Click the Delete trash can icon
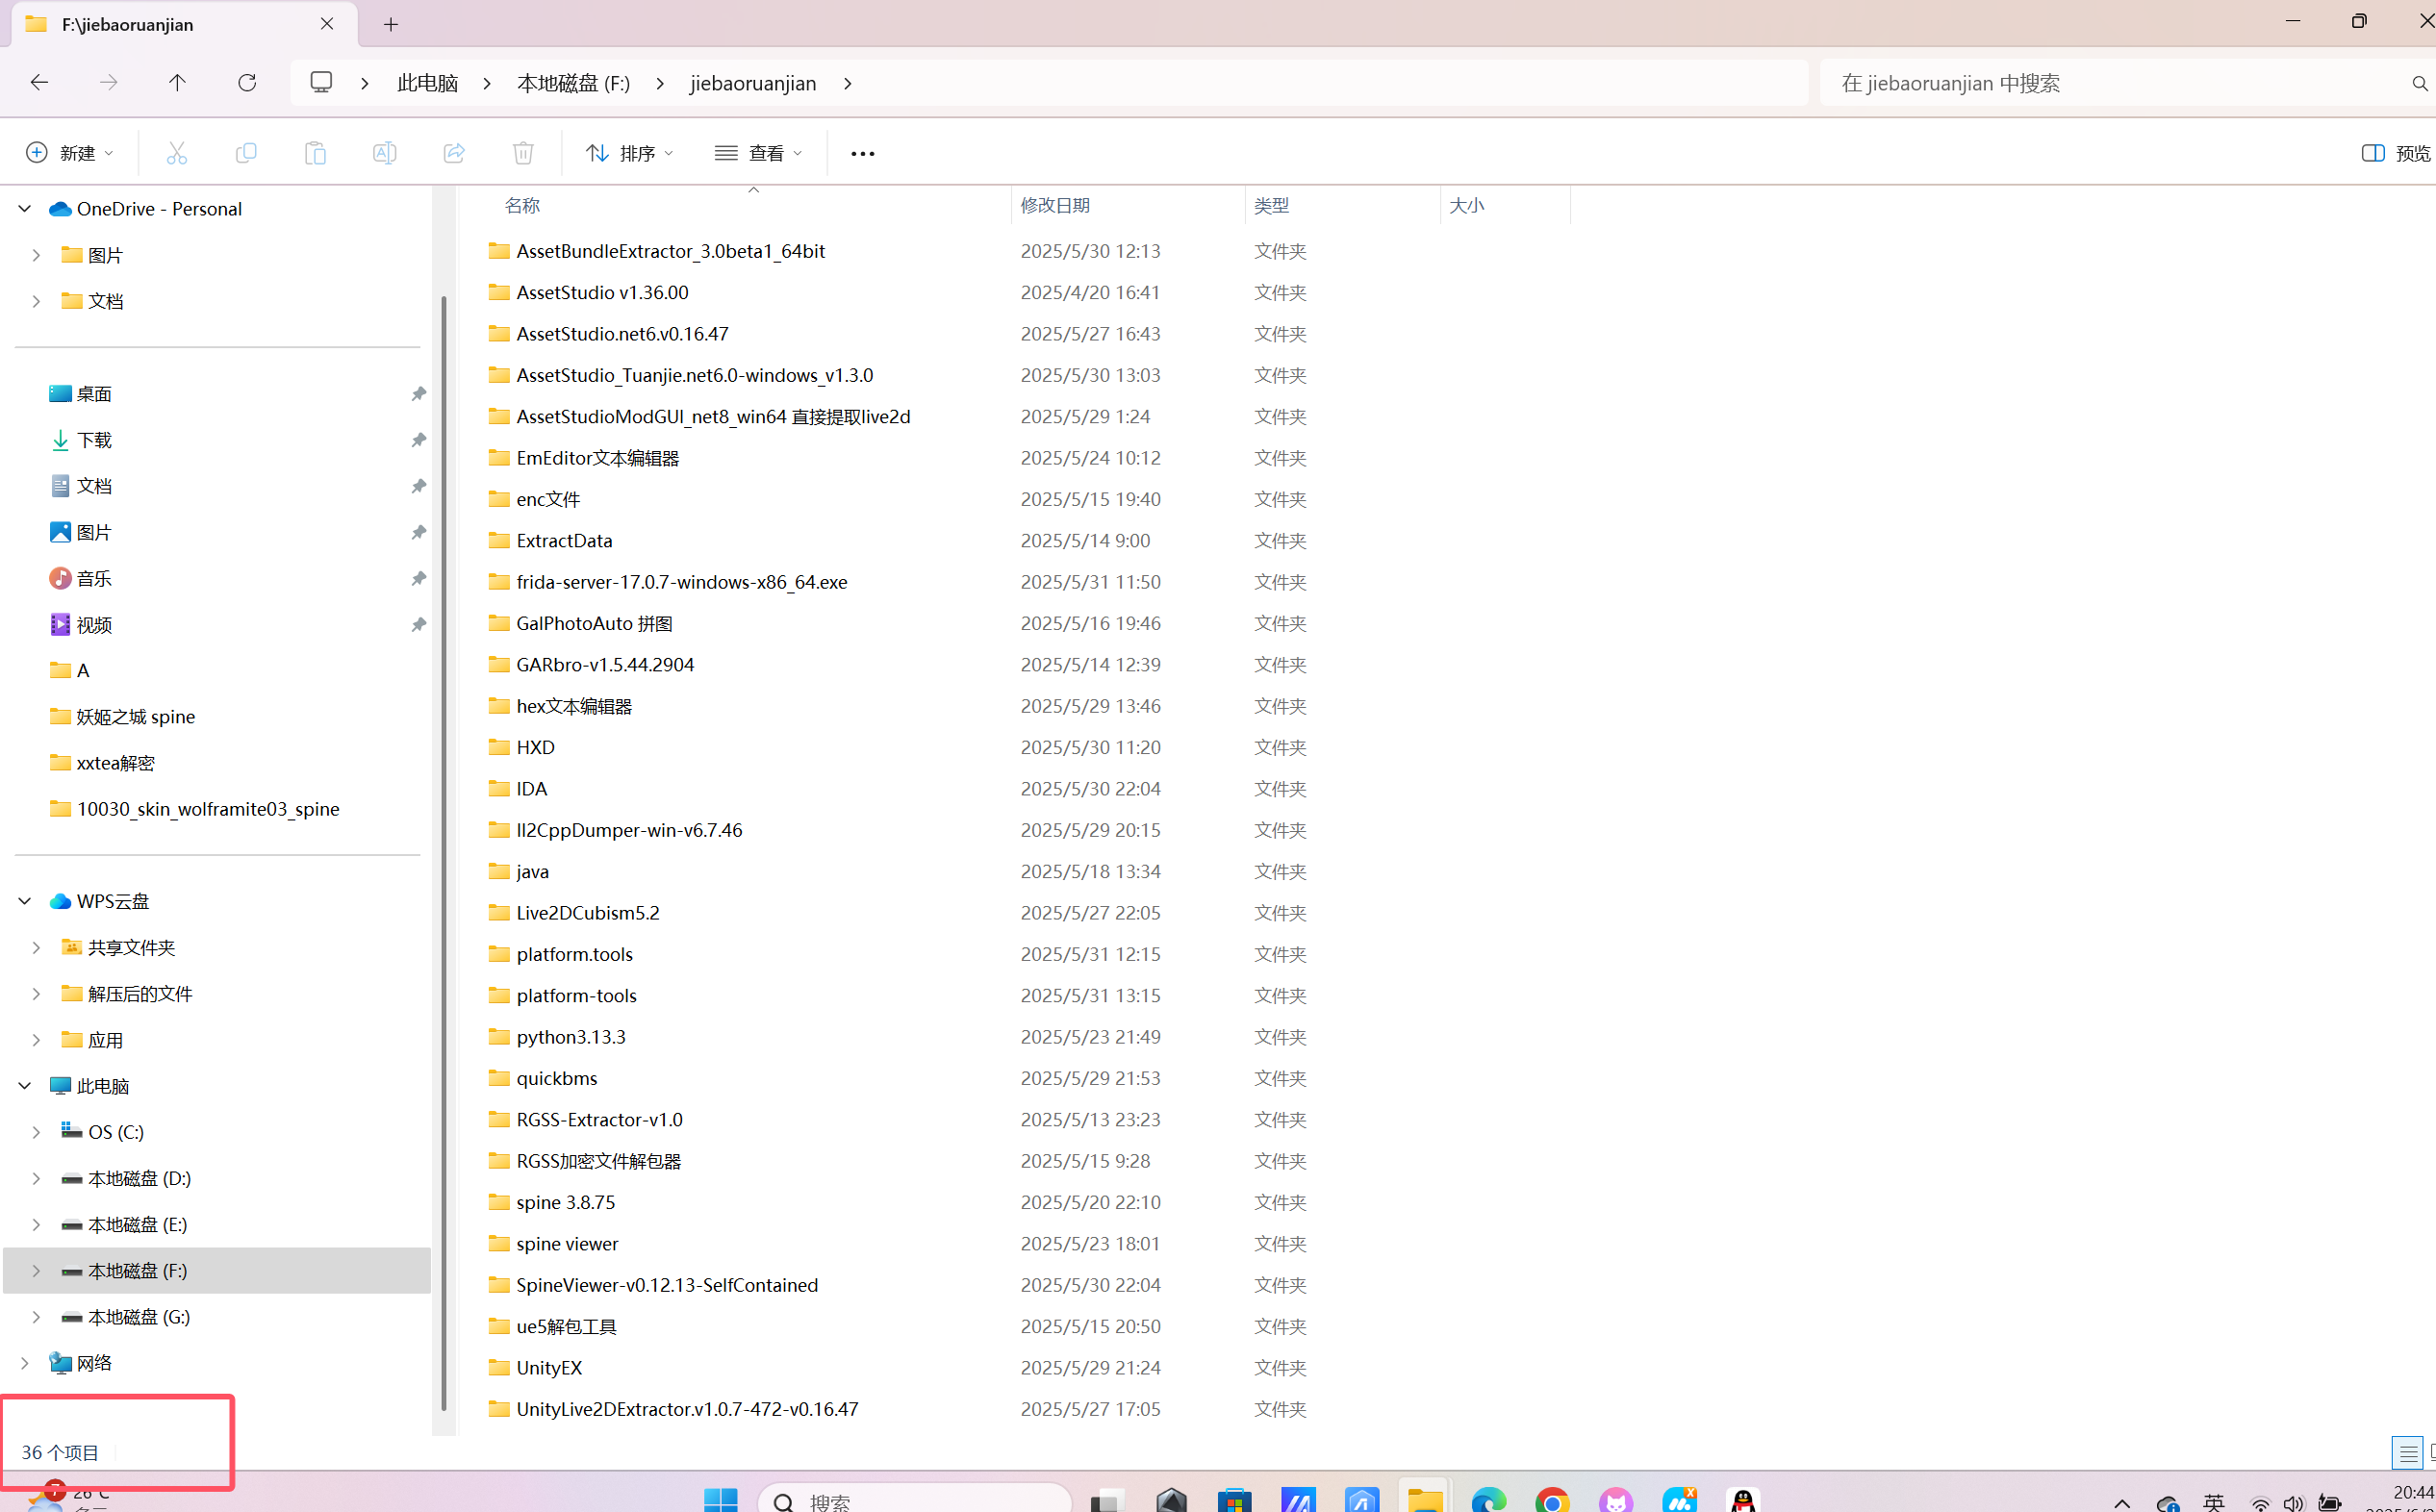Screen dimensions: 2436x1512 [523, 153]
